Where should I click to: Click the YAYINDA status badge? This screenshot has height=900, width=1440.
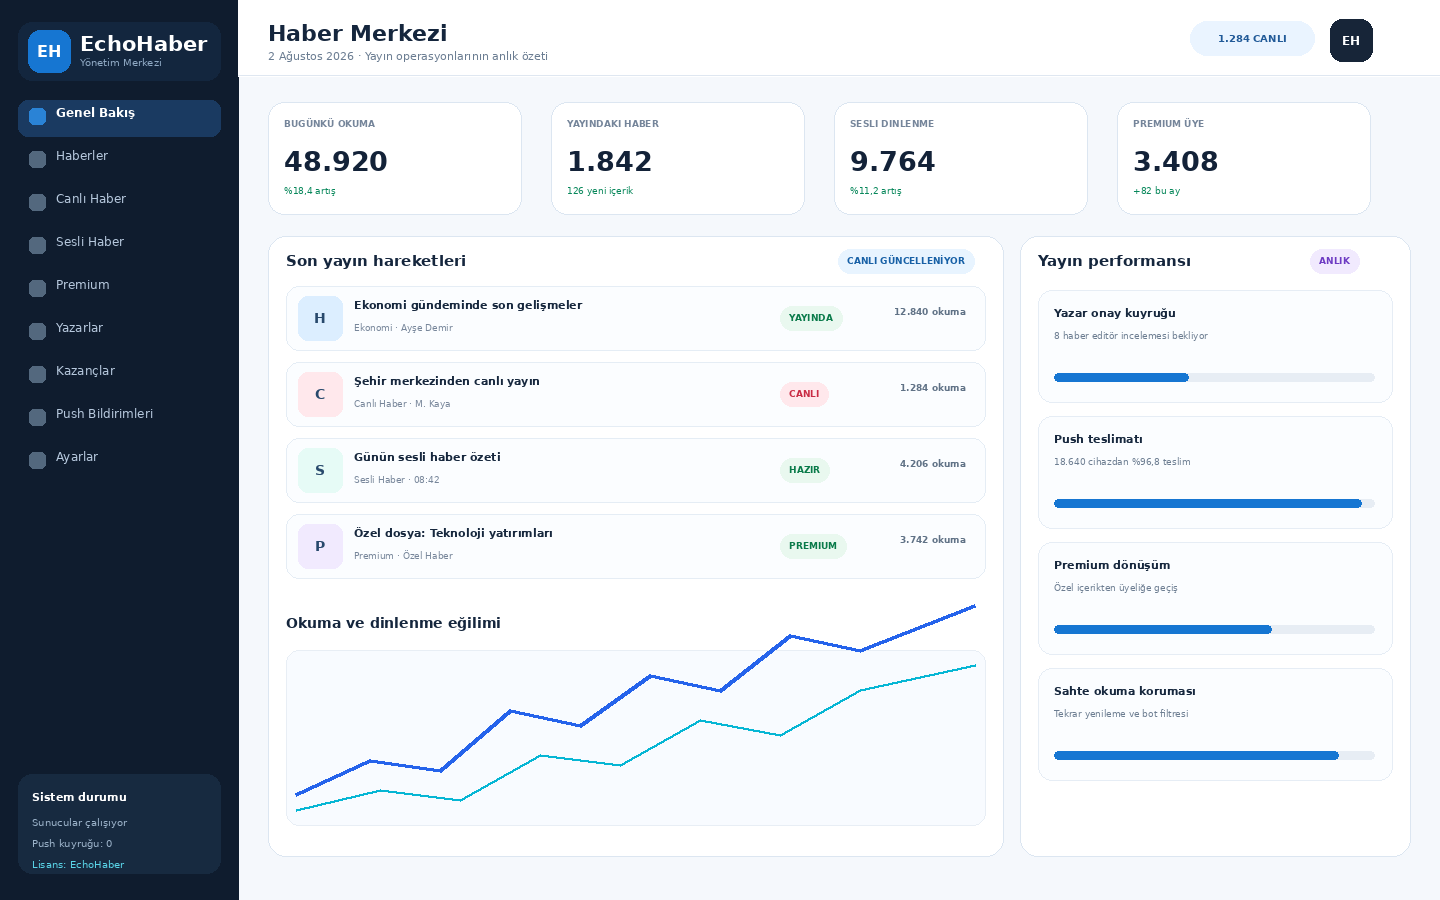(811, 318)
